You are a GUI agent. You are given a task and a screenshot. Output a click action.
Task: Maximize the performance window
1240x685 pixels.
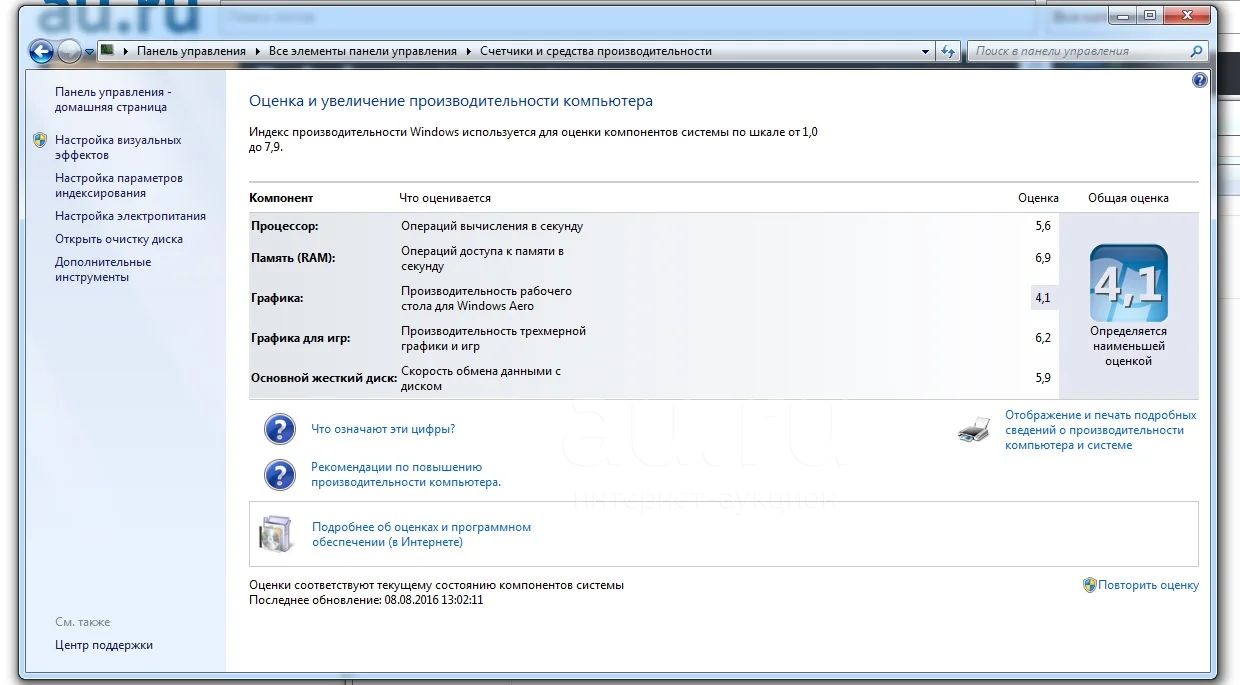coord(1150,15)
